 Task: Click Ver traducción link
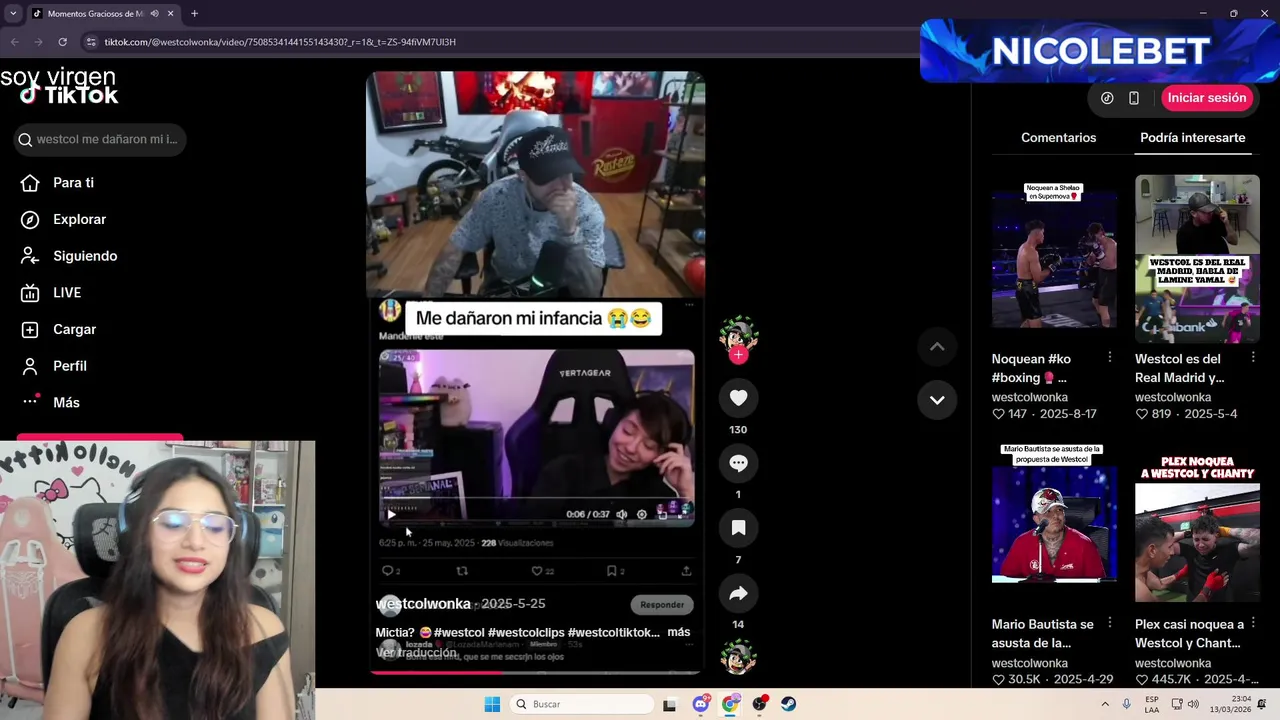(416, 652)
